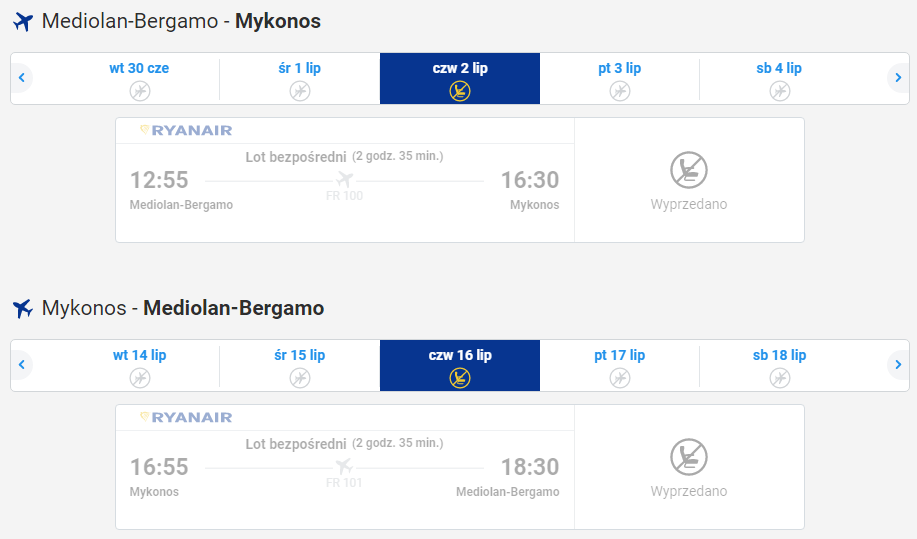Image resolution: width=917 pixels, height=539 pixels.
Task: Click the no-flight icon under śr 1 lip
Action: coord(300,91)
